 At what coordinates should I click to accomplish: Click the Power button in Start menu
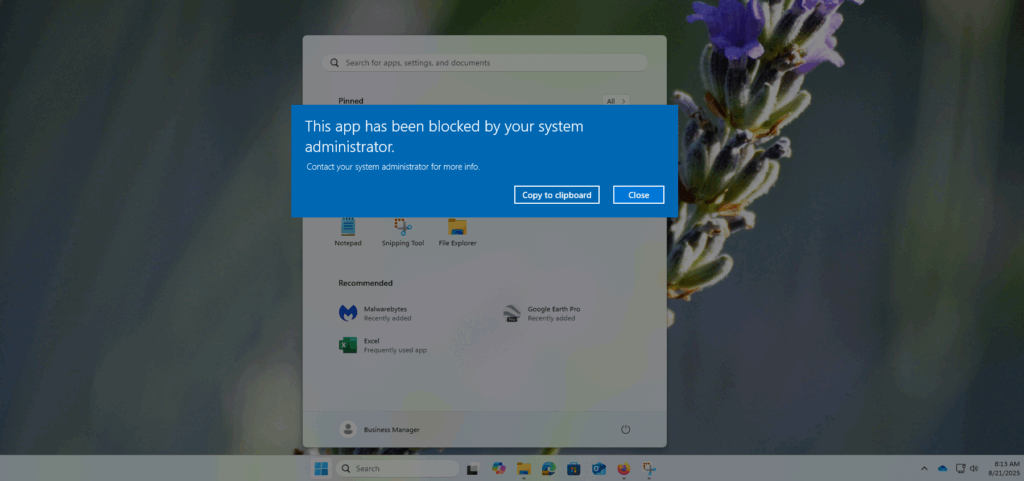pos(625,429)
